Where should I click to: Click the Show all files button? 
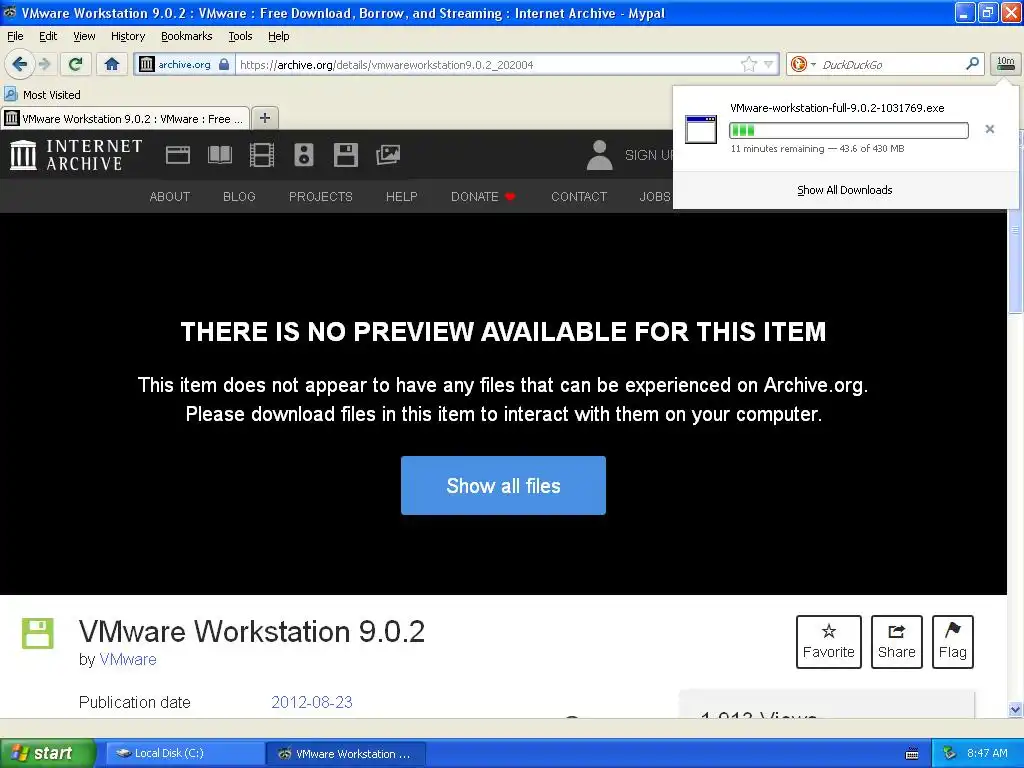pyautogui.click(x=504, y=485)
